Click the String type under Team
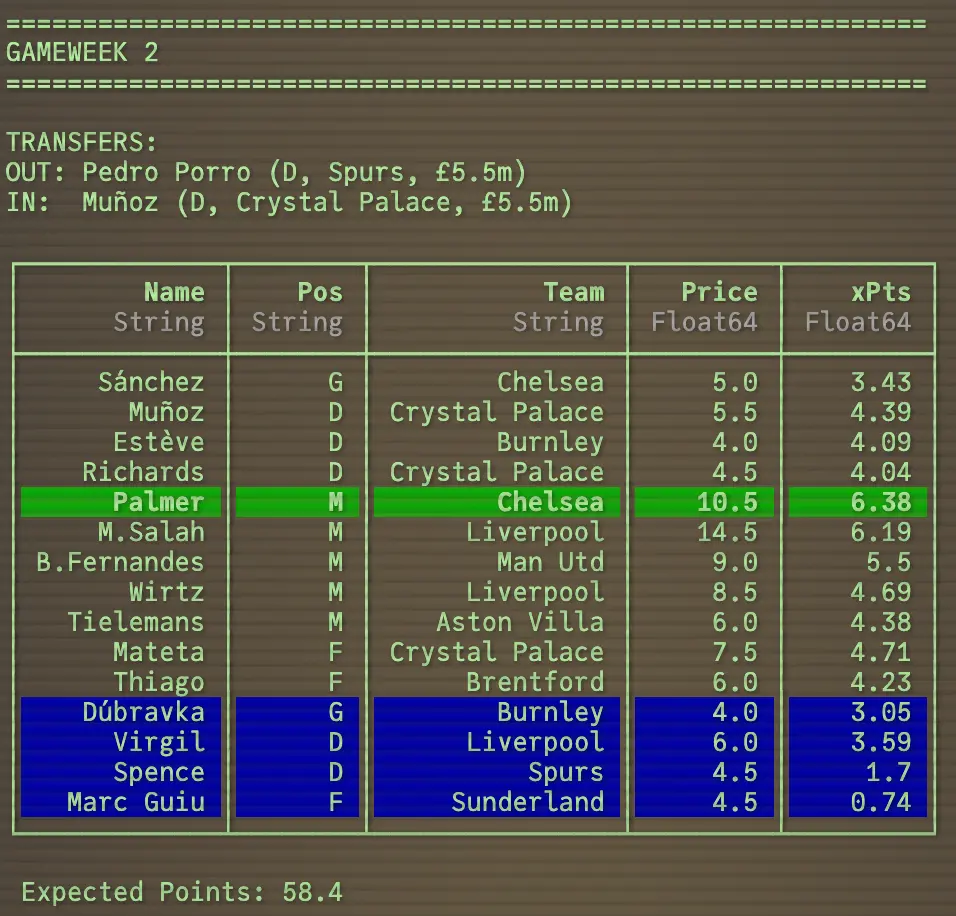 [x=558, y=322]
